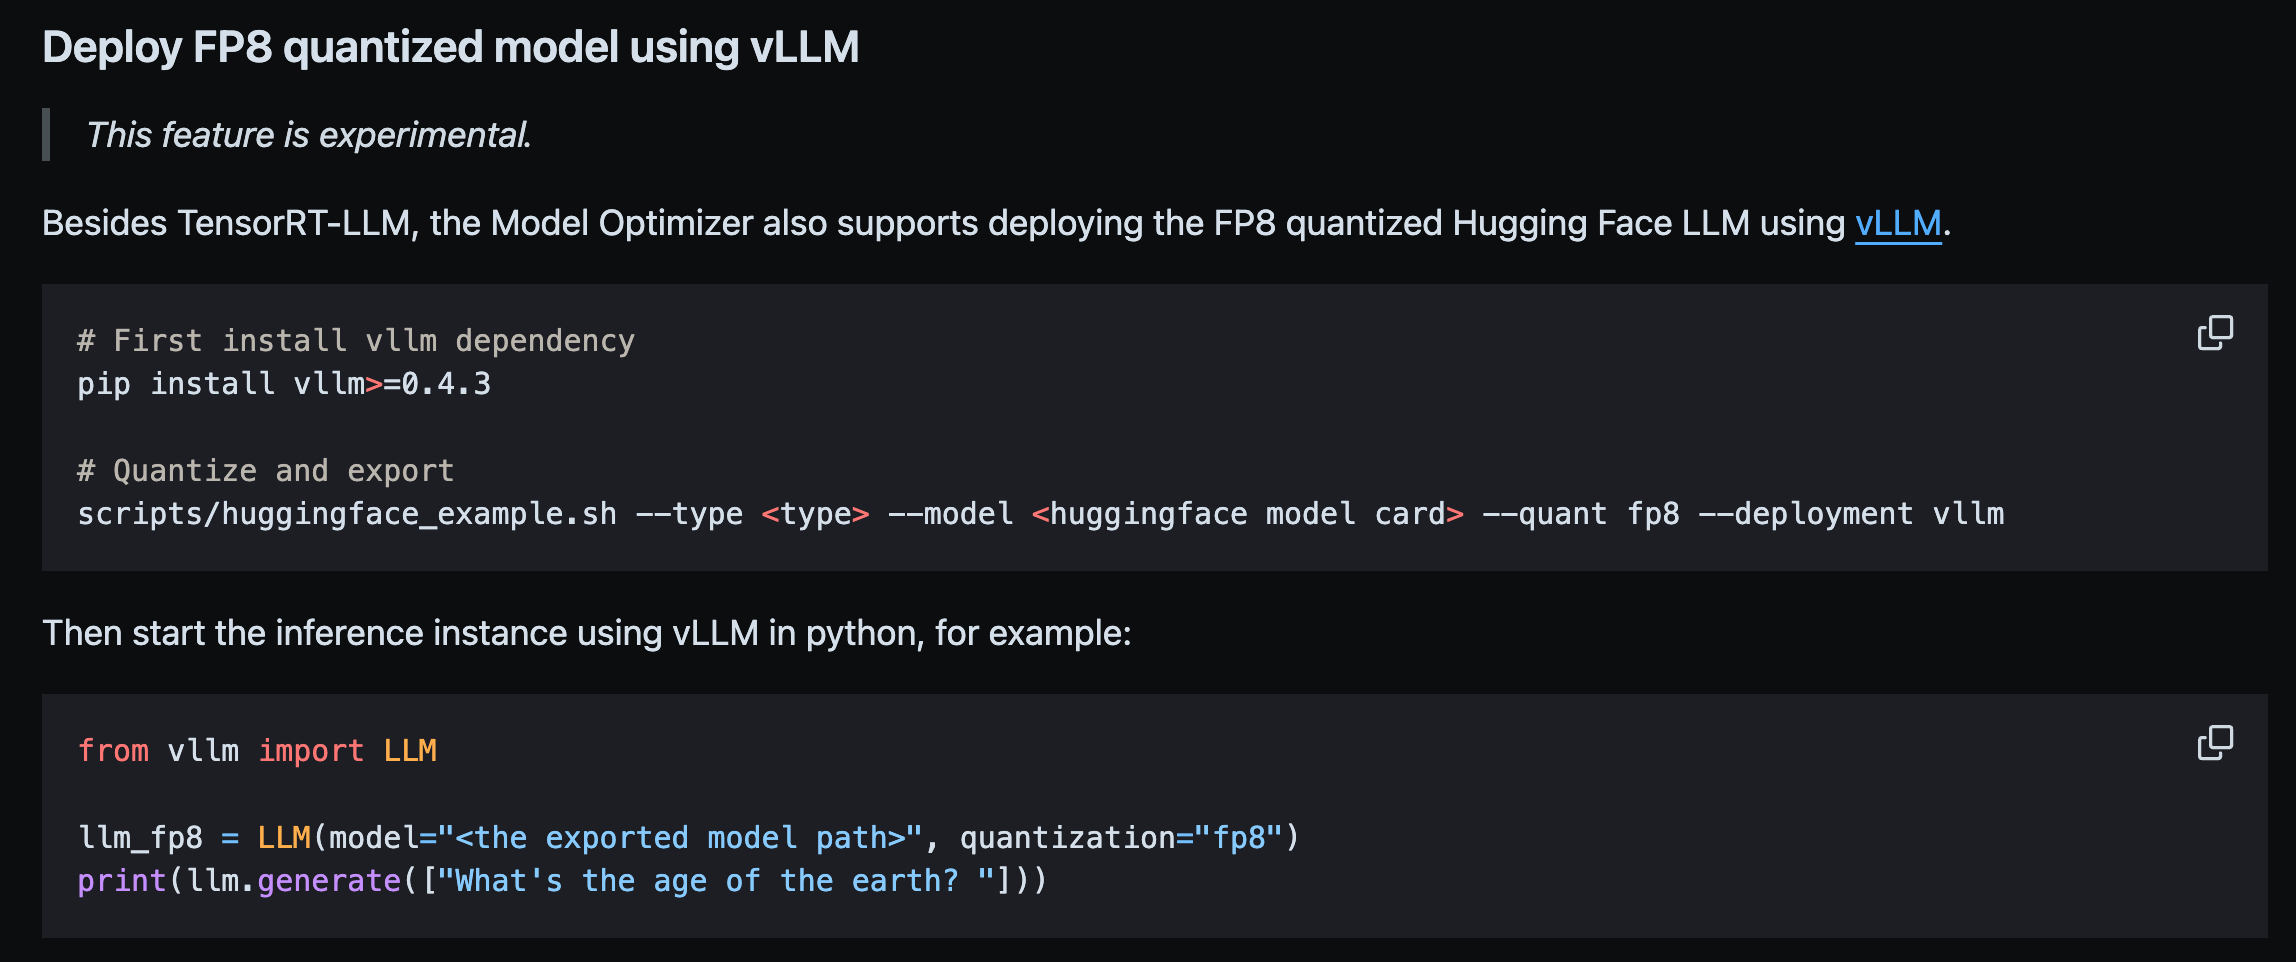Click the from vllm import LLM line
This screenshot has width=2296, height=962.
tap(257, 750)
